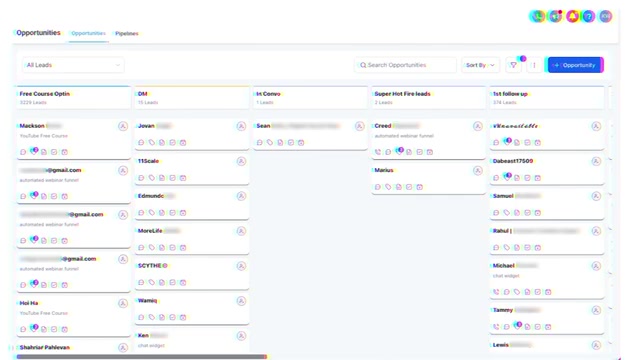Open conversation icon on Mackson card

(x=23, y=152)
